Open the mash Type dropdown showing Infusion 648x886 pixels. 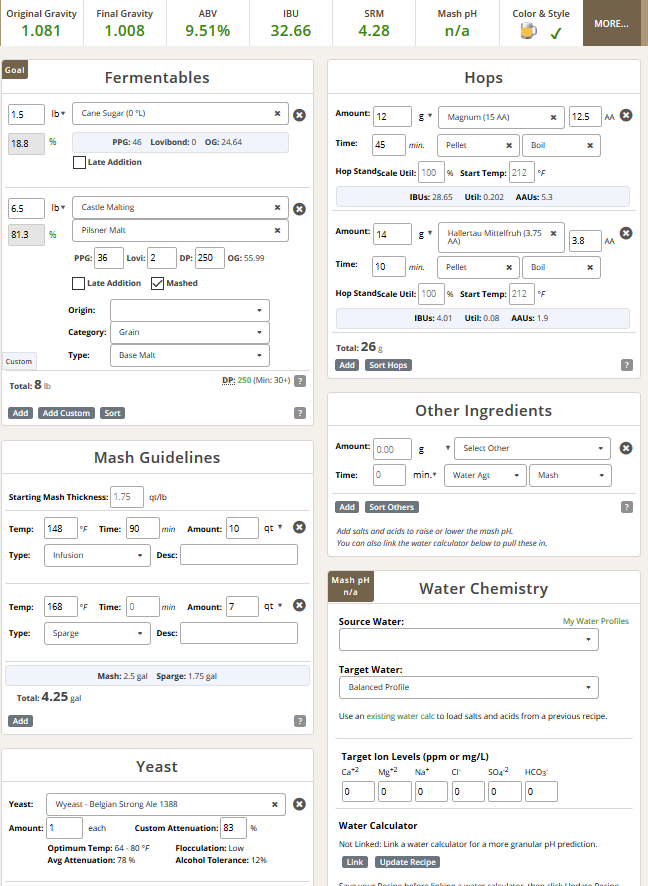(x=97, y=555)
